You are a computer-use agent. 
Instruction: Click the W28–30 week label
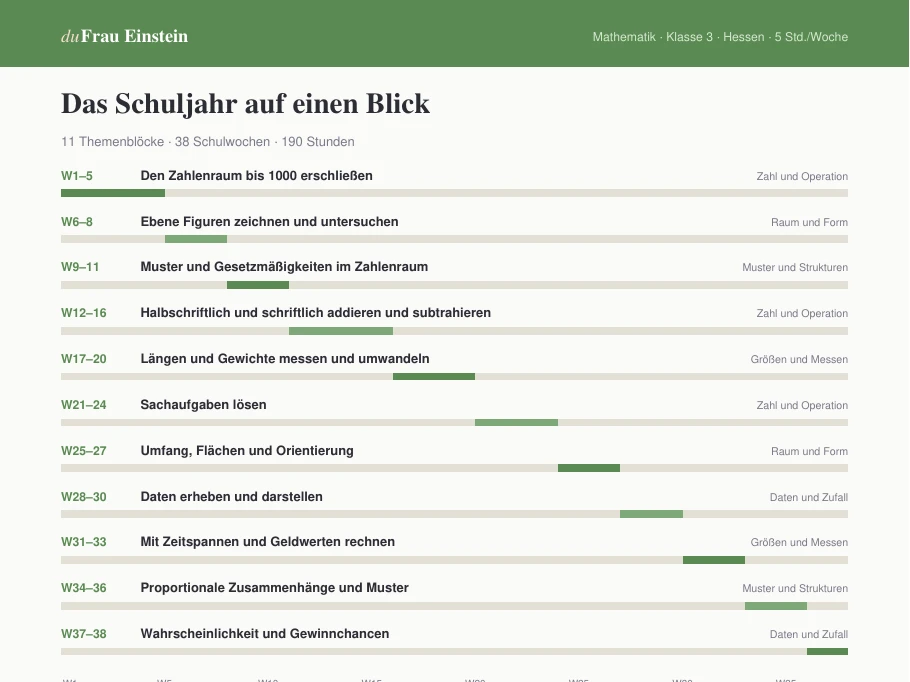tap(84, 496)
